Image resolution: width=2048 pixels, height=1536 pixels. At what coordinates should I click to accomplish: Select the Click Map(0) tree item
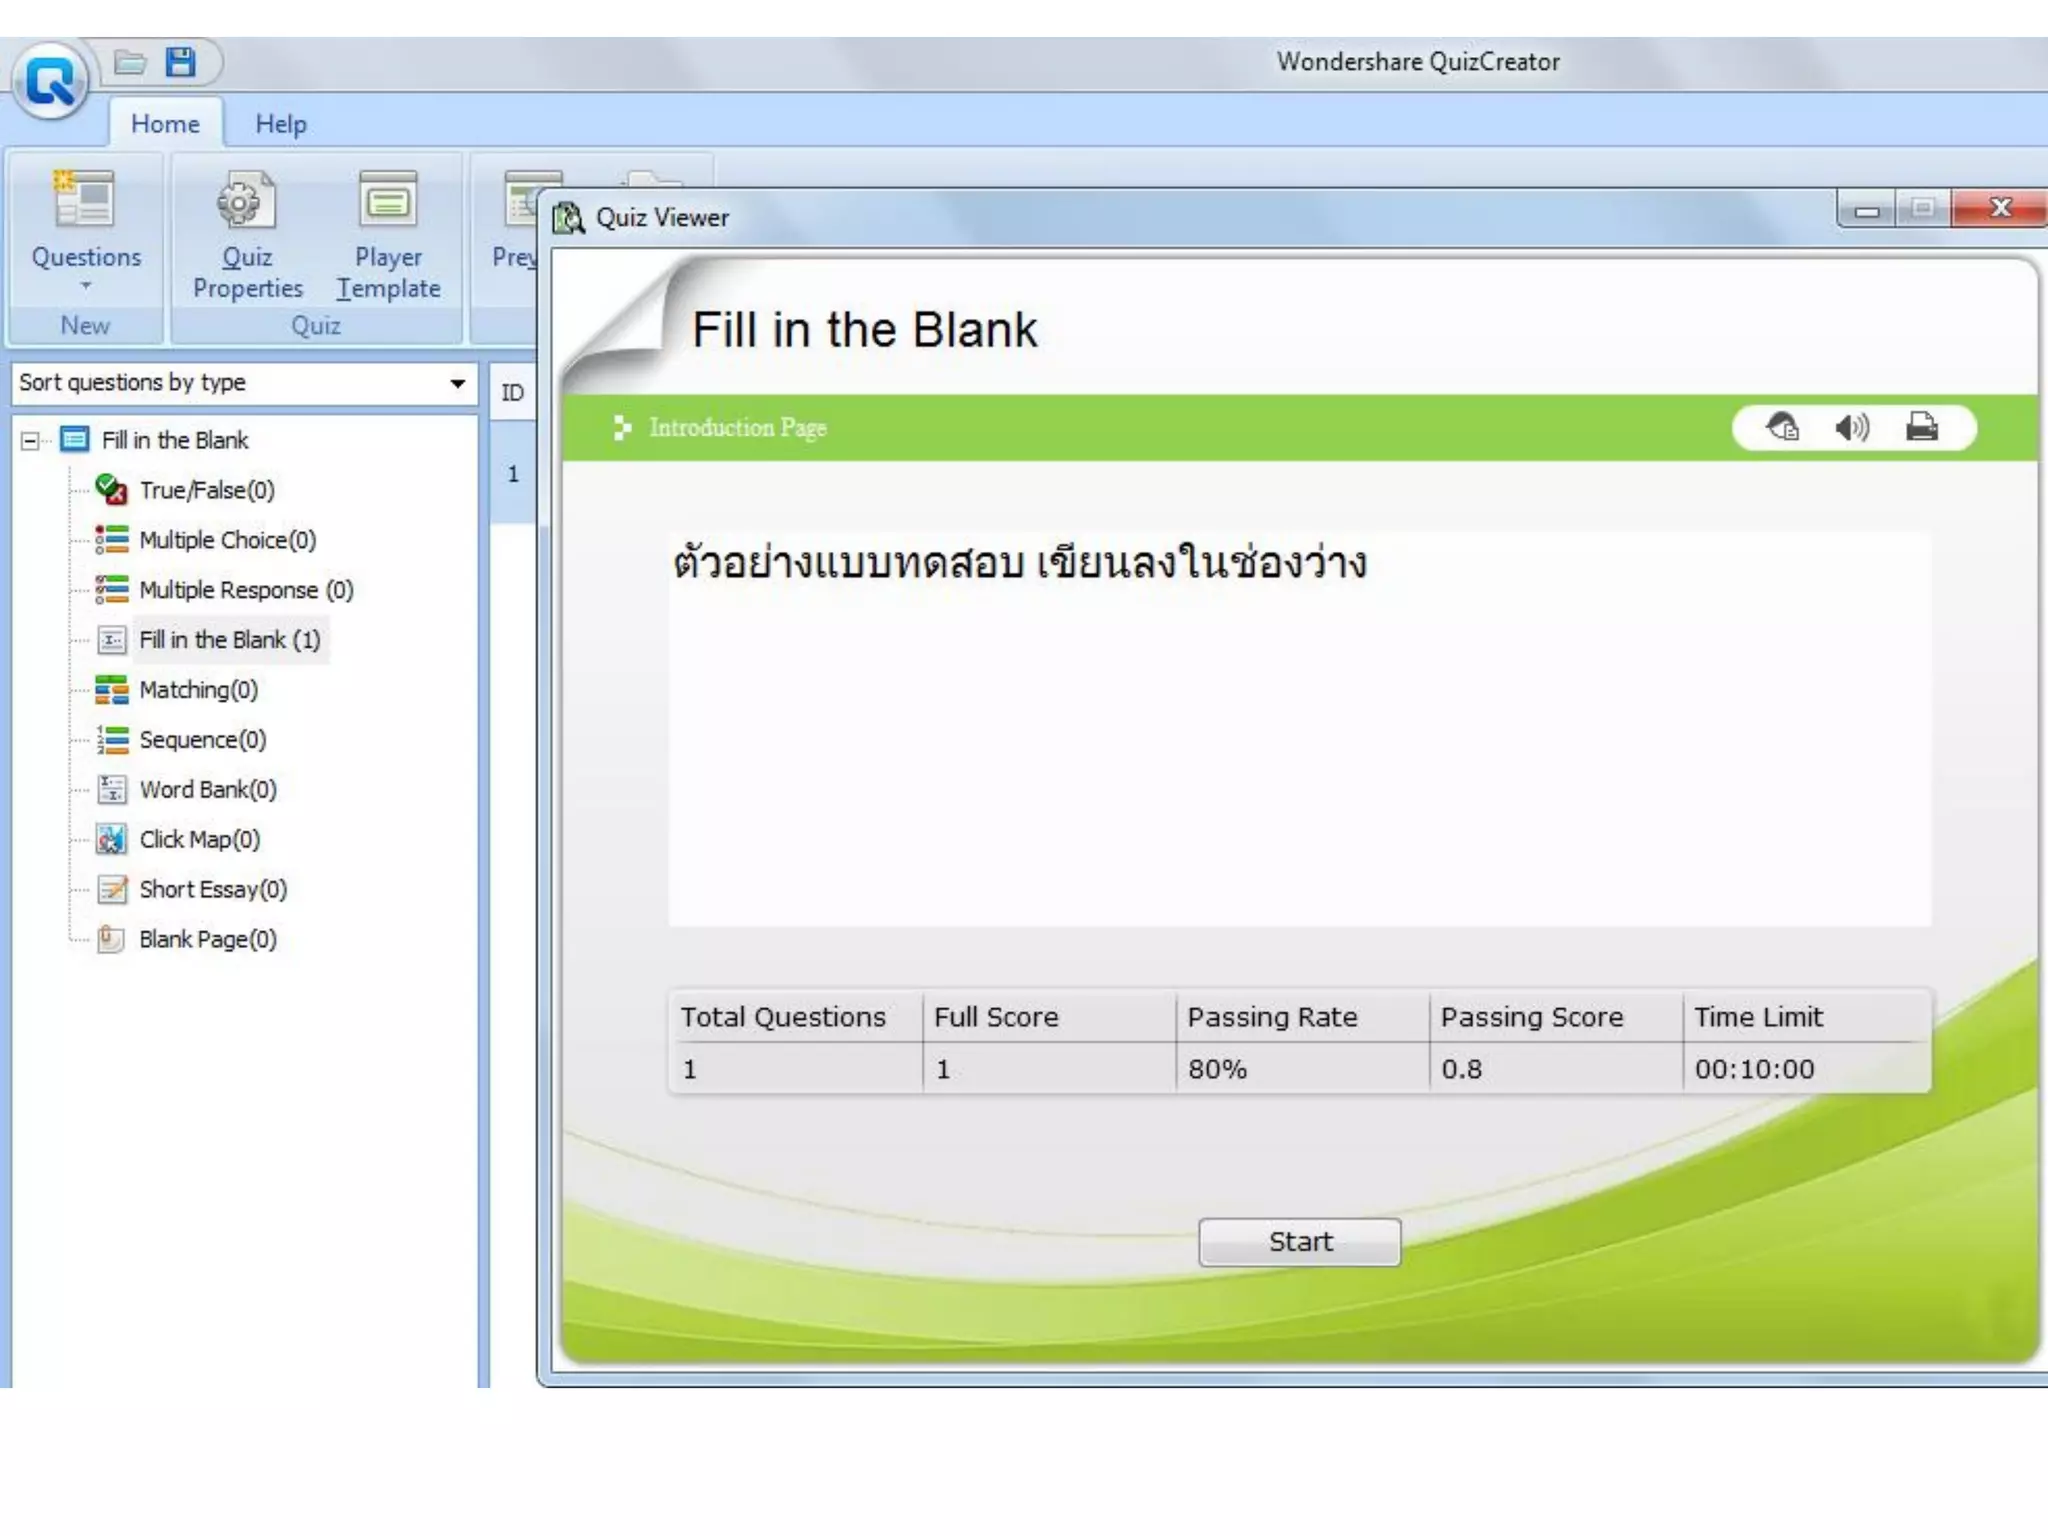coord(199,840)
